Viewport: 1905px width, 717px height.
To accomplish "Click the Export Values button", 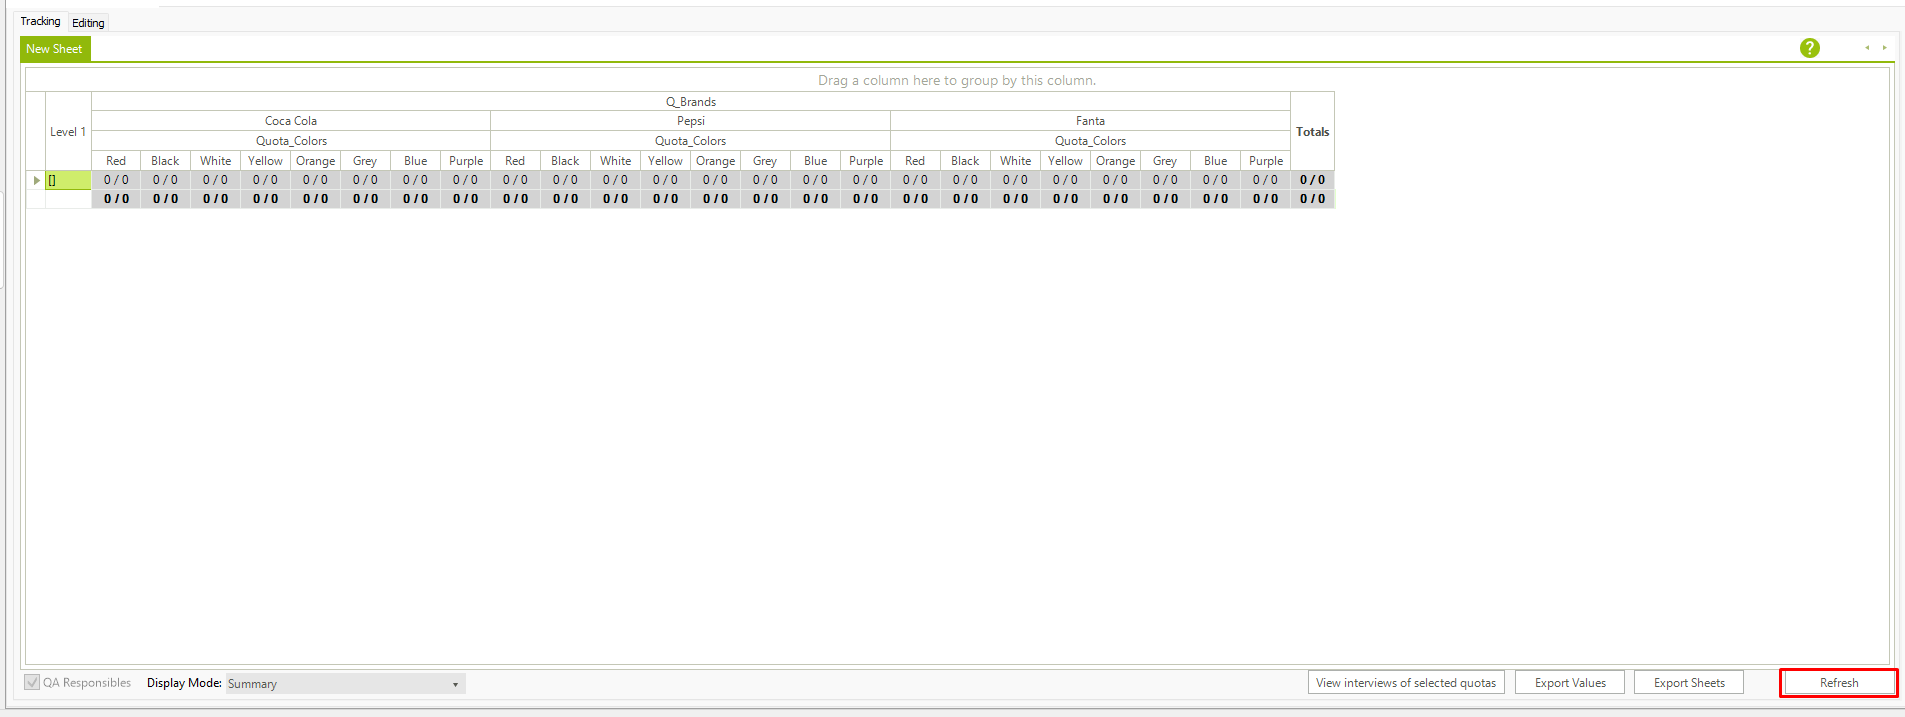I will [x=1570, y=682].
